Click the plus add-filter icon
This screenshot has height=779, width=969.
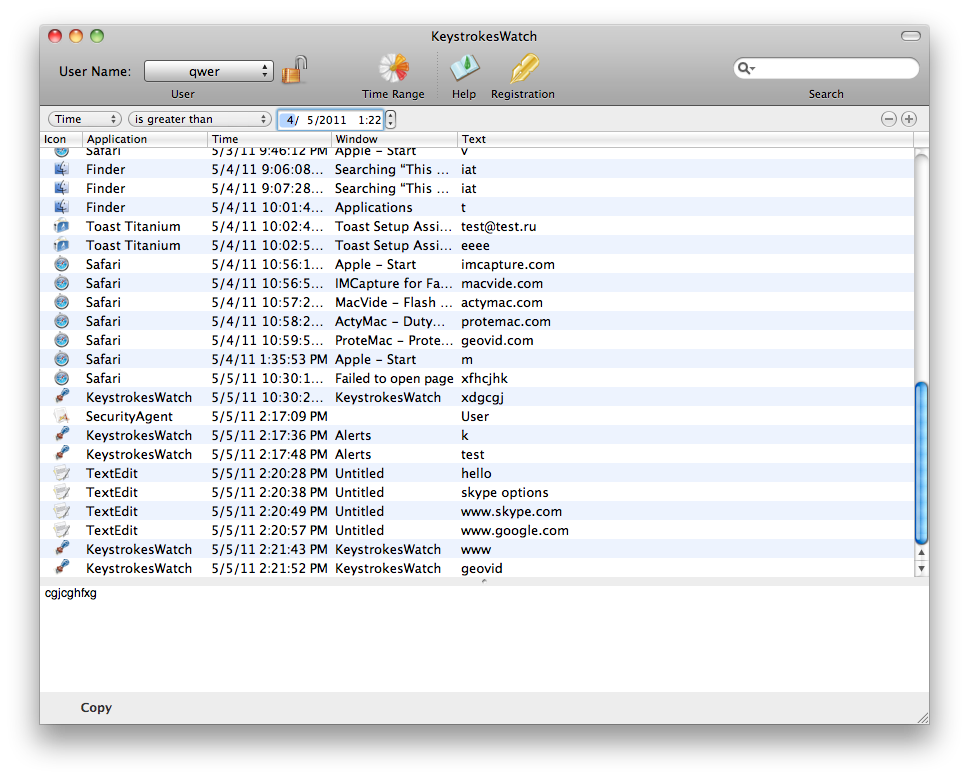909,119
